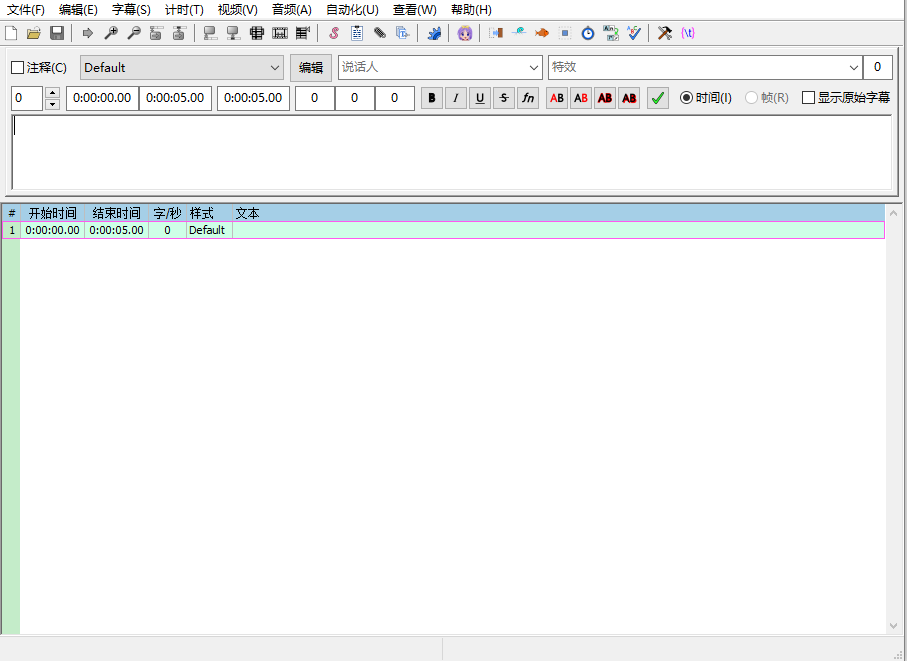Pick outline color with third AB button
This screenshot has width=907, height=661.
click(605, 98)
